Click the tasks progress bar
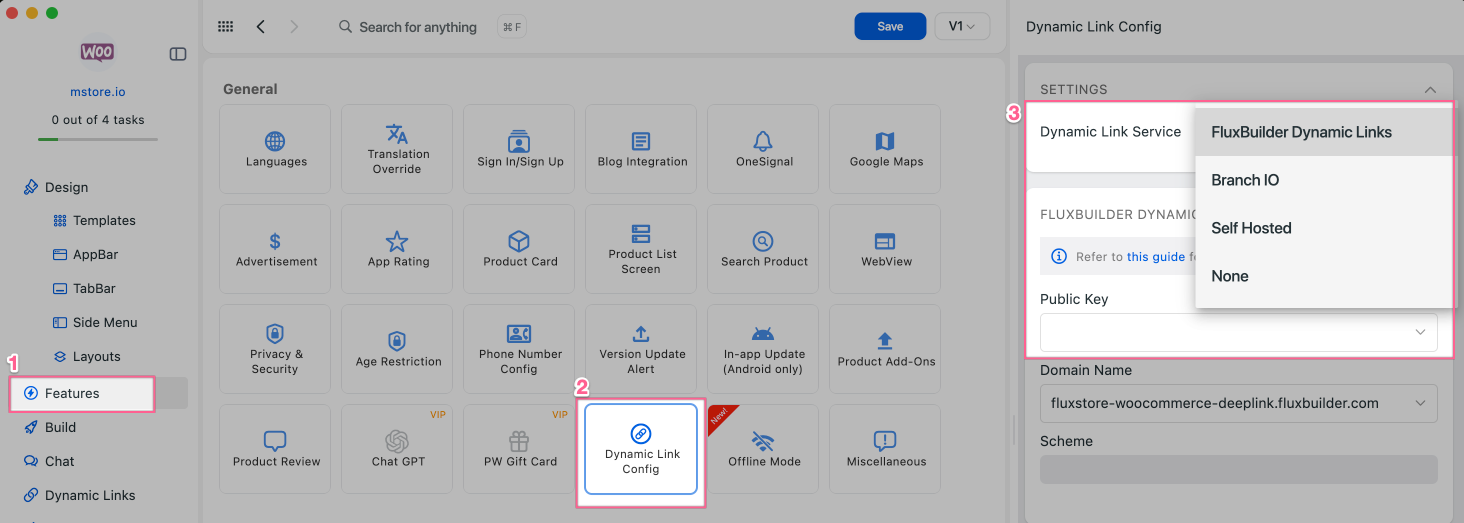The height and width of the screenshot is (523, 1464). click(98, 139)
